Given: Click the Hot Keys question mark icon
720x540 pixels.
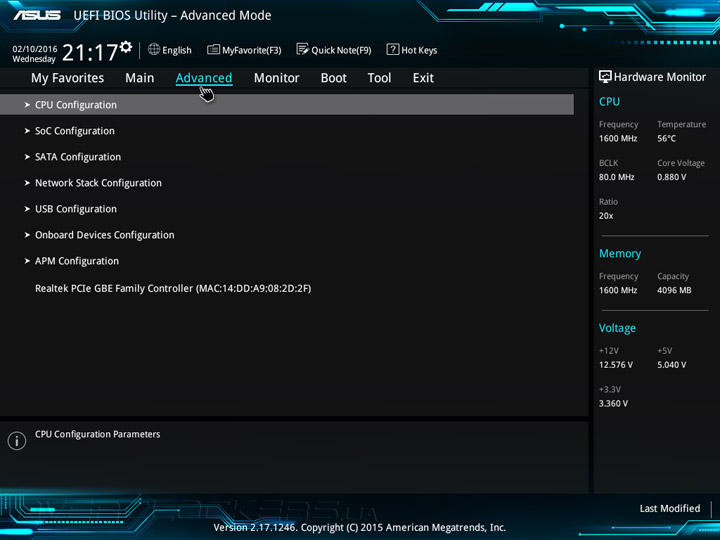Looking at the screenshot, I should pyautogui.click(x=393, y=49).
